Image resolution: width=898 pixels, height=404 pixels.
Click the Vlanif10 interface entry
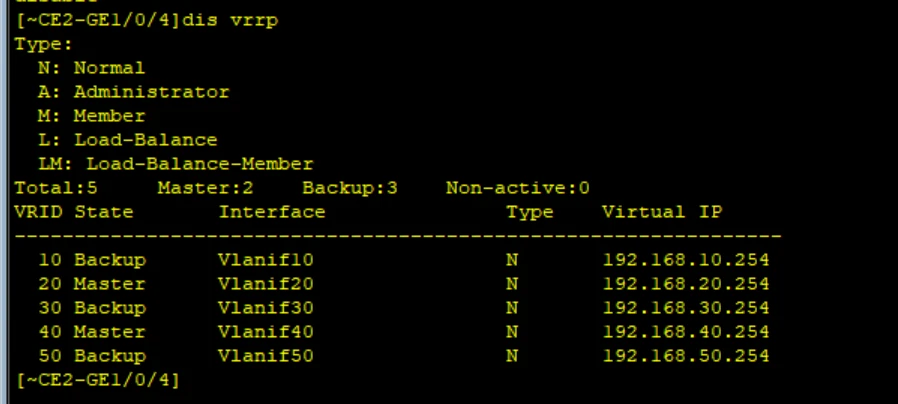point(266,260)
